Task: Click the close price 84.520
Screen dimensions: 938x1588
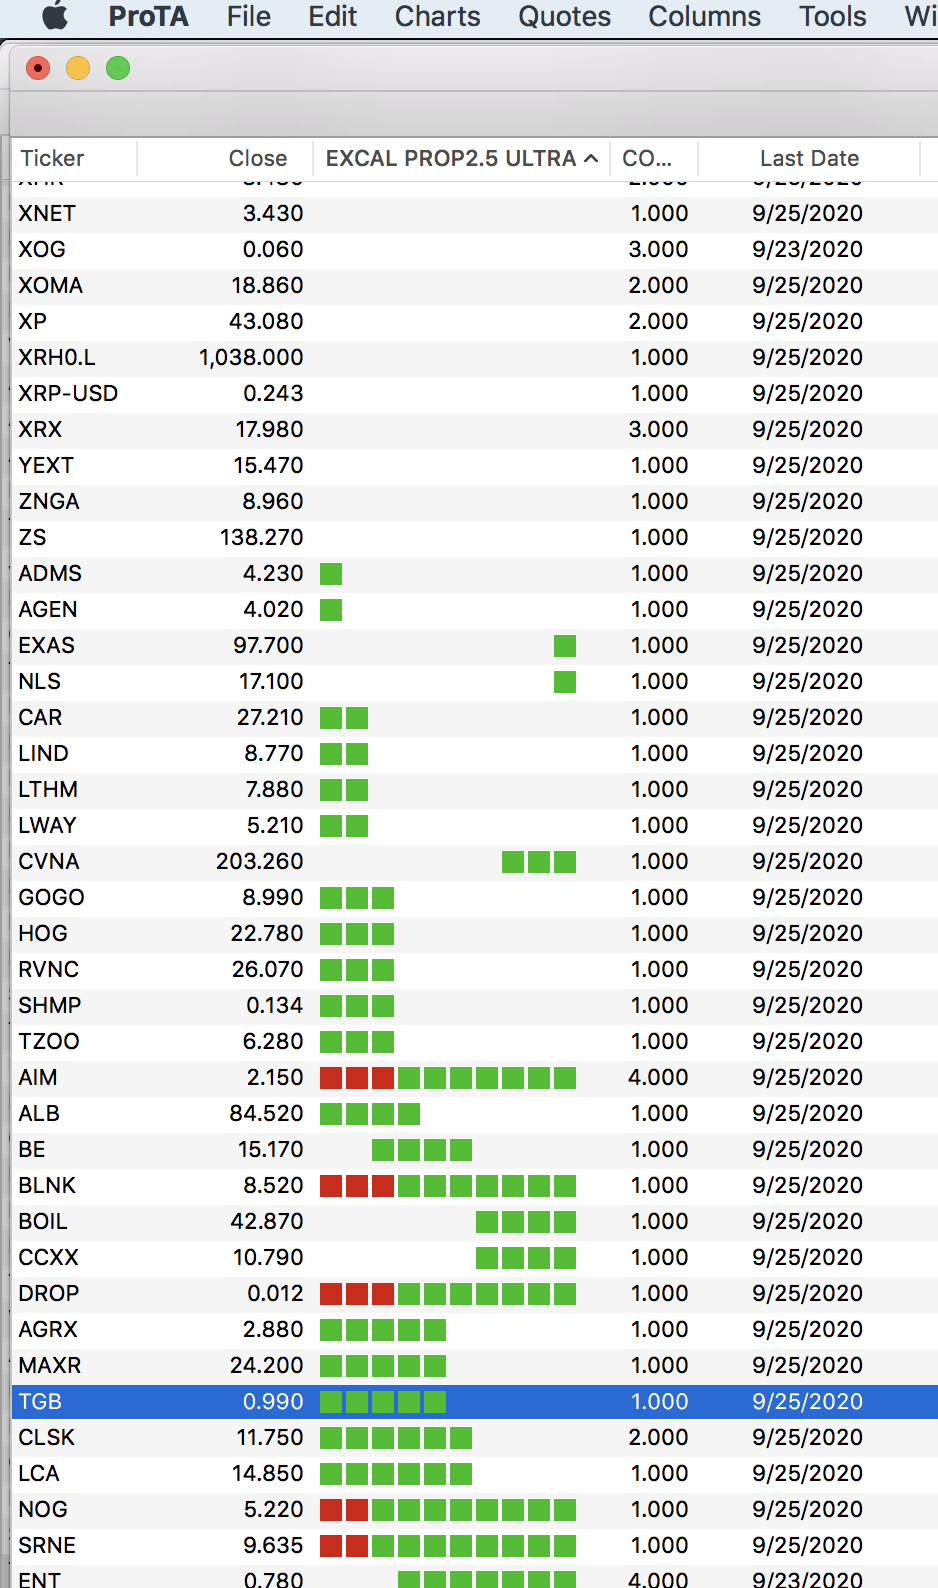Action: 266,1113
